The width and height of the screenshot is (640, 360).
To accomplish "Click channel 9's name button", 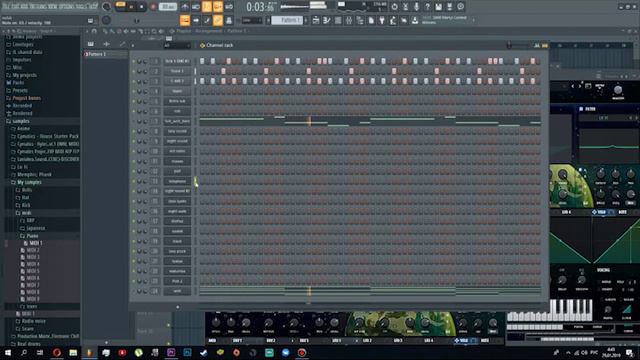I will coord(177,141).
